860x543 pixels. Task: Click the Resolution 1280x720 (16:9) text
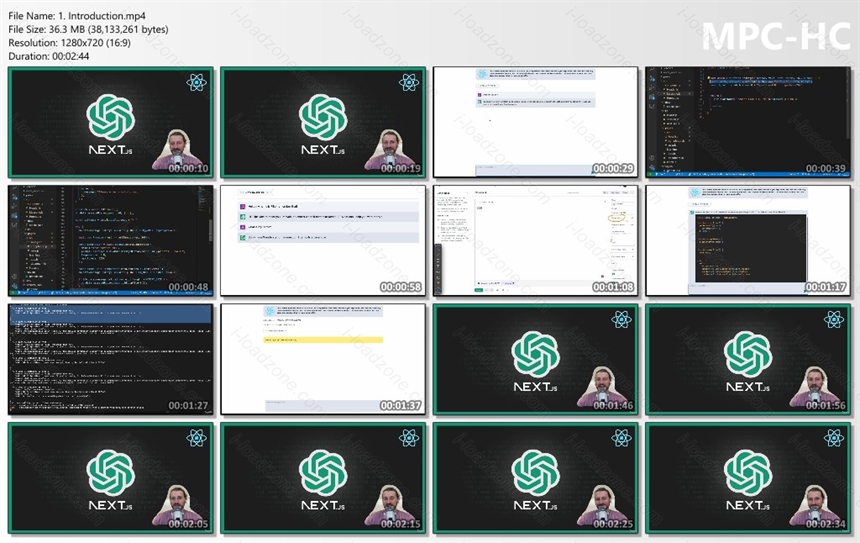(x=69, y=42)
